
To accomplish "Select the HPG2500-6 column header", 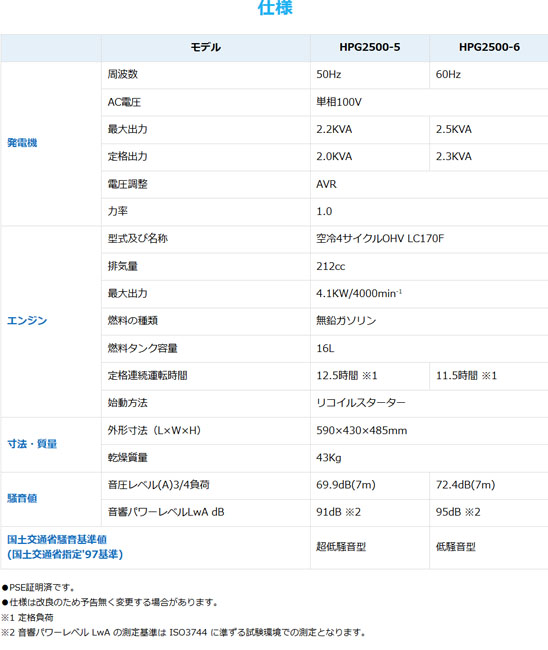I will tap(489, 47).
